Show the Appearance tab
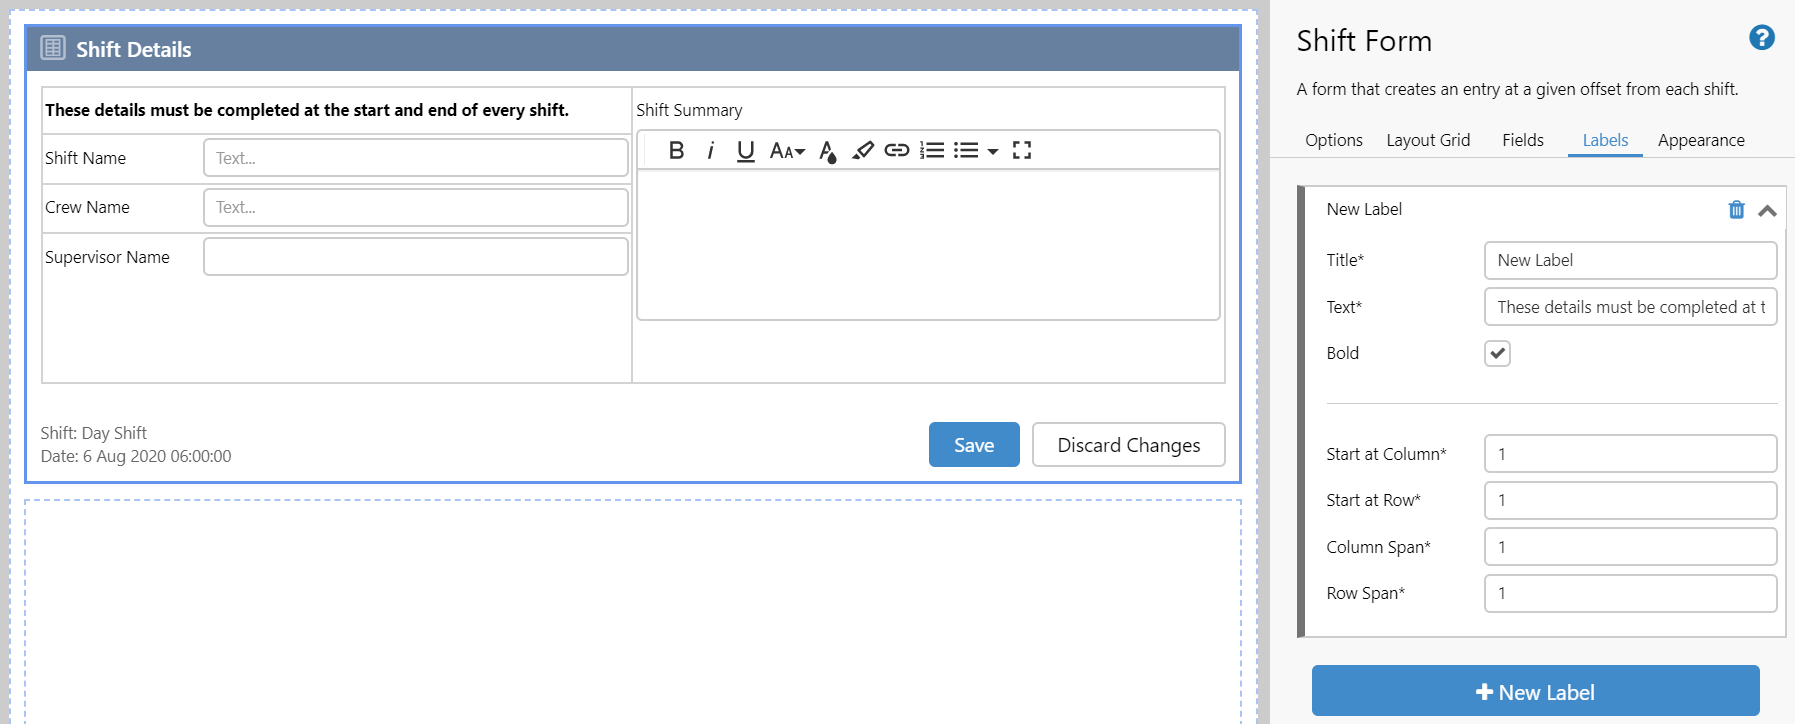This screenshot has height=724, width=1795. tap(1701, 140)
